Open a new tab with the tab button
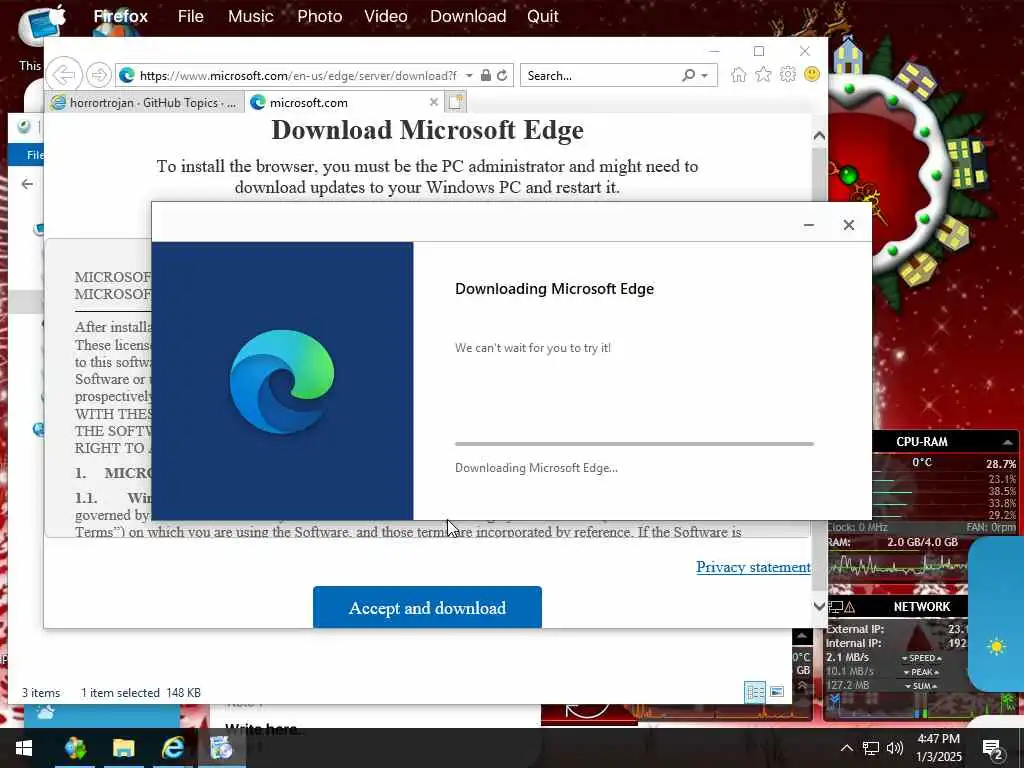Screen dimensions: 1024x768 [x=455, y=103]
